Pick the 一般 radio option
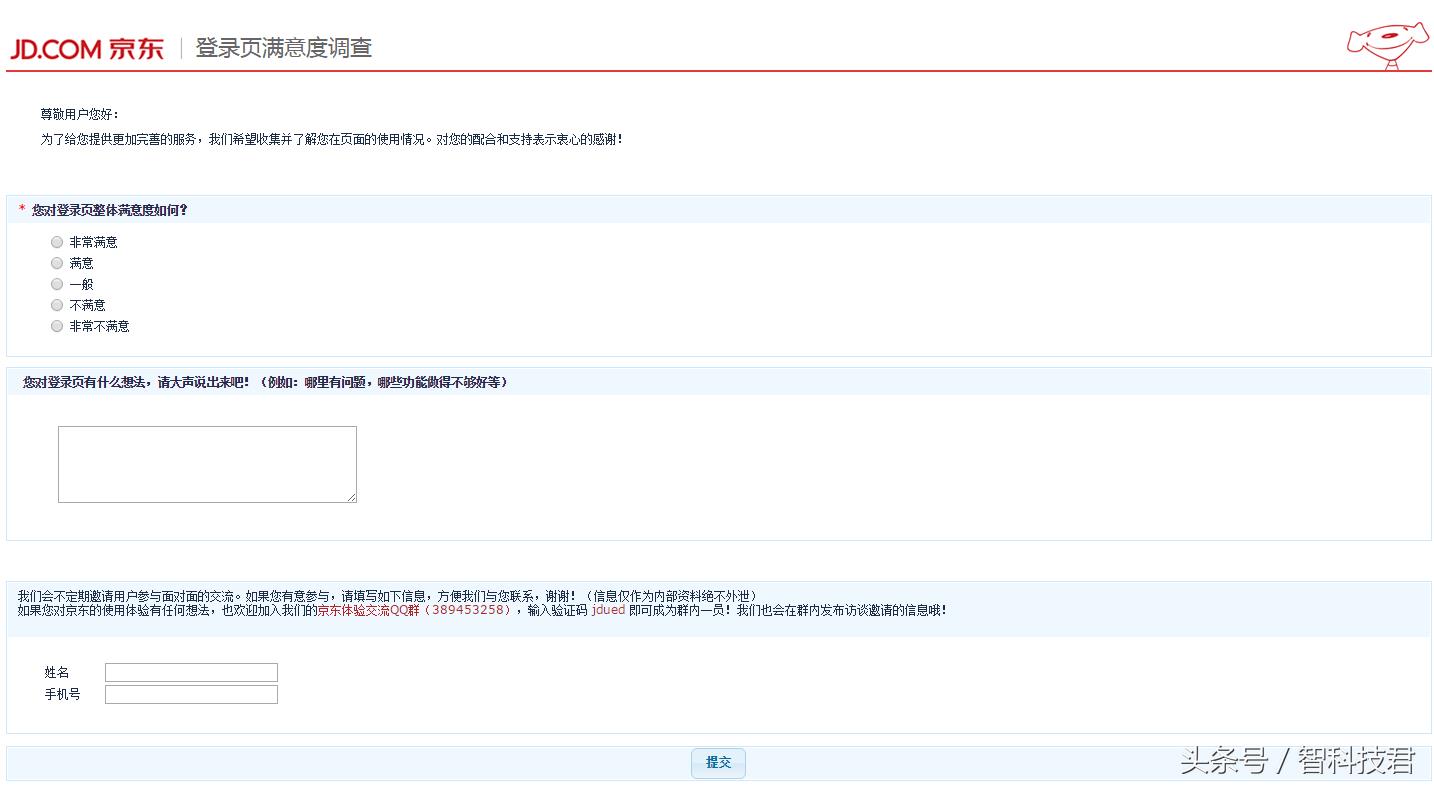 tap(57, 284)
